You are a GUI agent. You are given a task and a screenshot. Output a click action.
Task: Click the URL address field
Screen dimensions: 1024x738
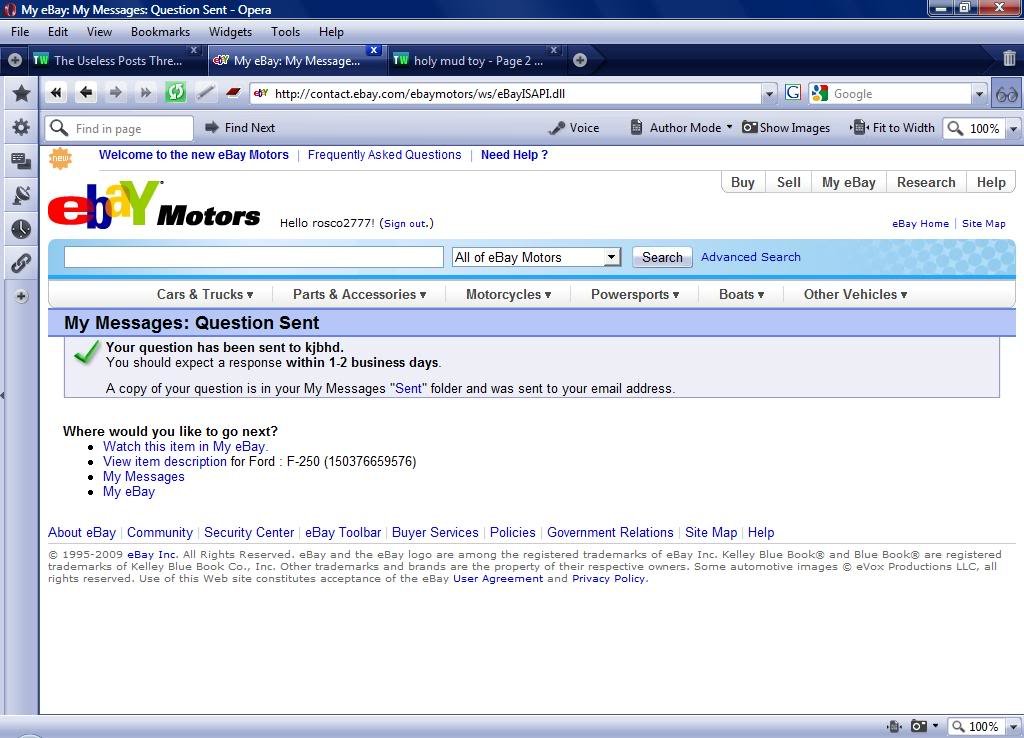tap(506, 94)
